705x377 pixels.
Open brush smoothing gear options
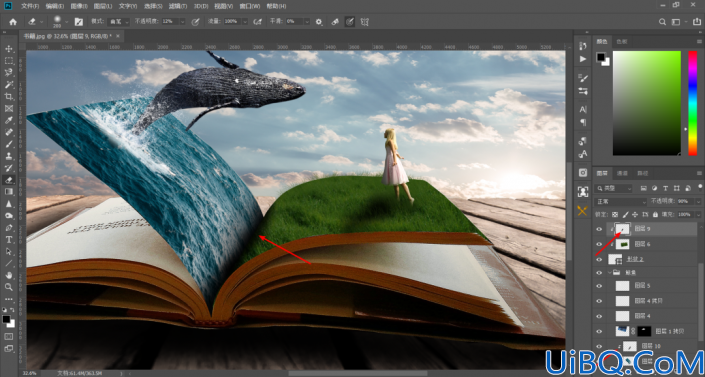coord(319,22)
